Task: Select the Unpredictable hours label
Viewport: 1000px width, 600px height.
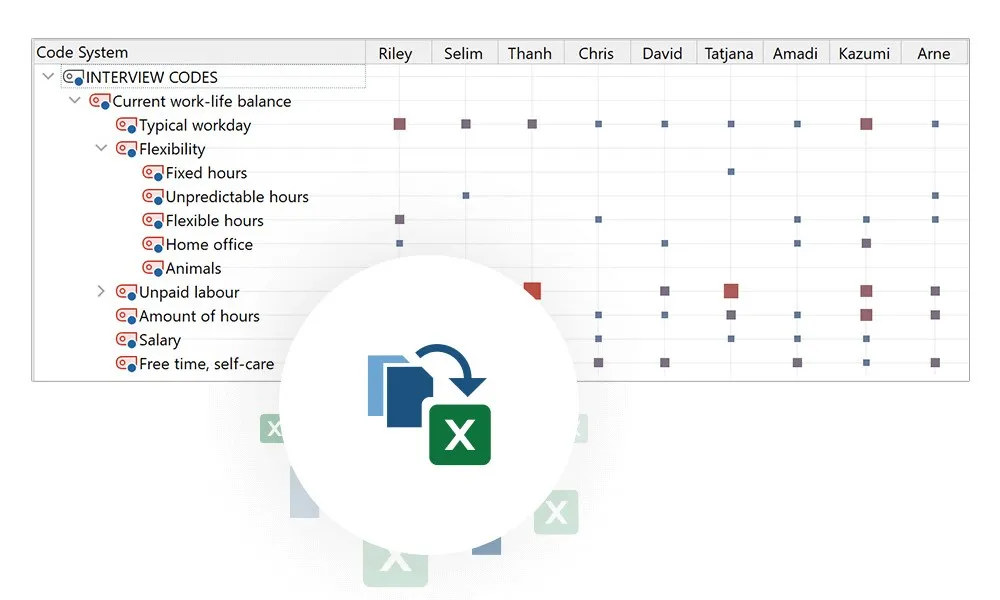Action: pyautogui.click(x=237, y=197)
